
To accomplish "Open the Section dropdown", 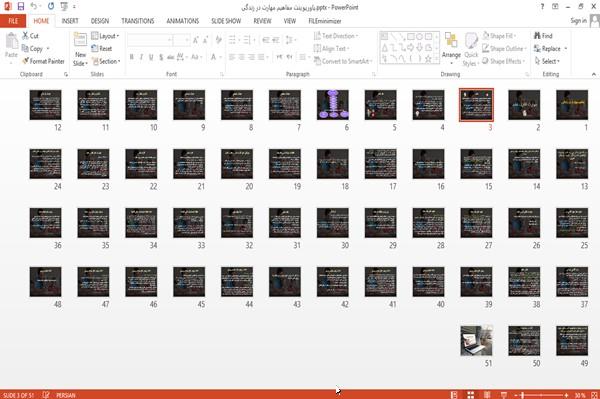I will coord(106,61).
